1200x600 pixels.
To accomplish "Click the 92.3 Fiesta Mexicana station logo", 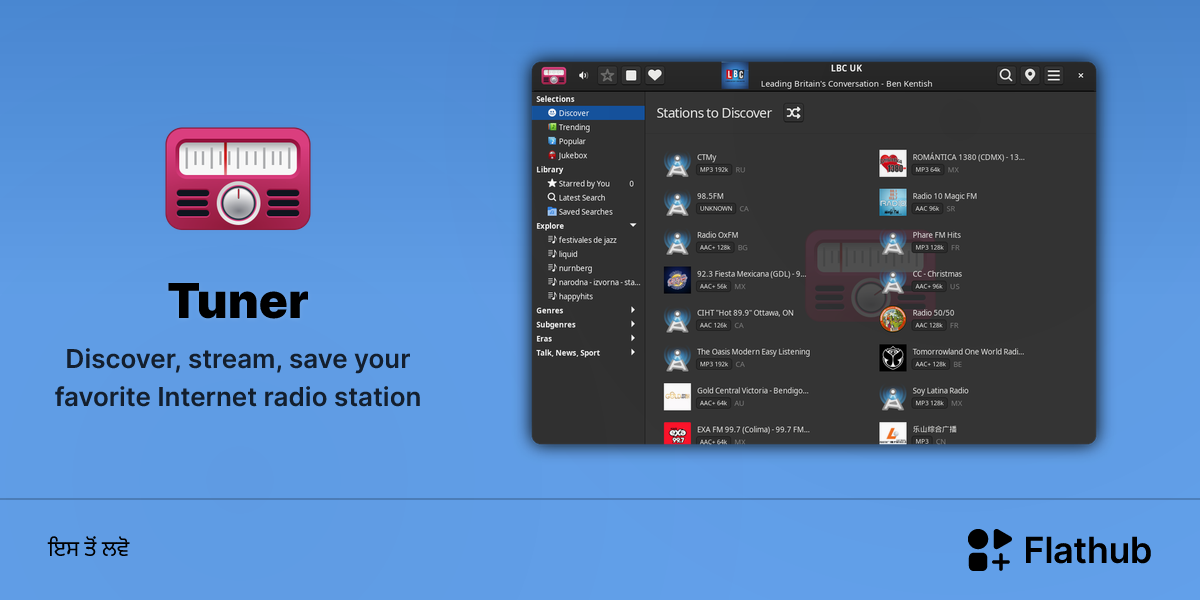I will 678,280.
